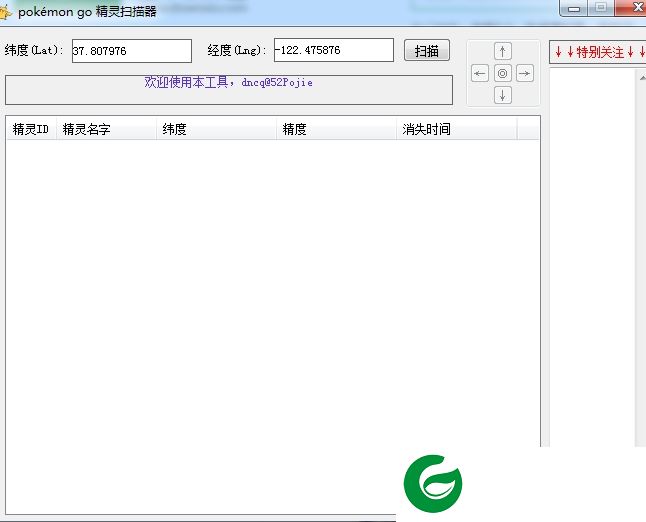Close the 精灵扫描器 window
The image size is (646, 522).
[x=631, y=8]
